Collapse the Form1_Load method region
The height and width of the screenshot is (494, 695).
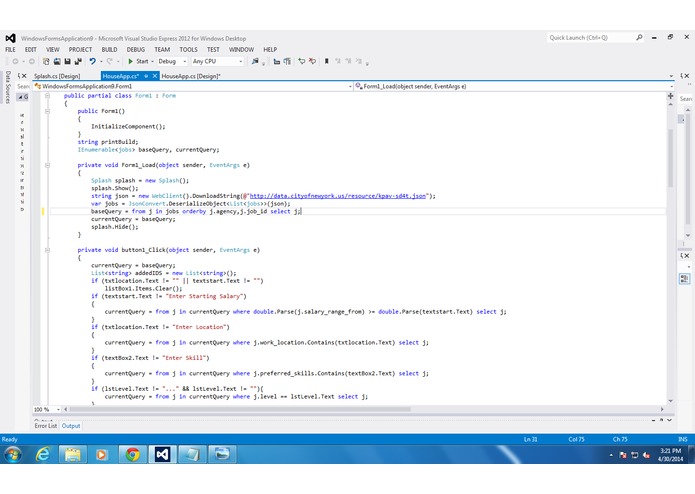47,165
